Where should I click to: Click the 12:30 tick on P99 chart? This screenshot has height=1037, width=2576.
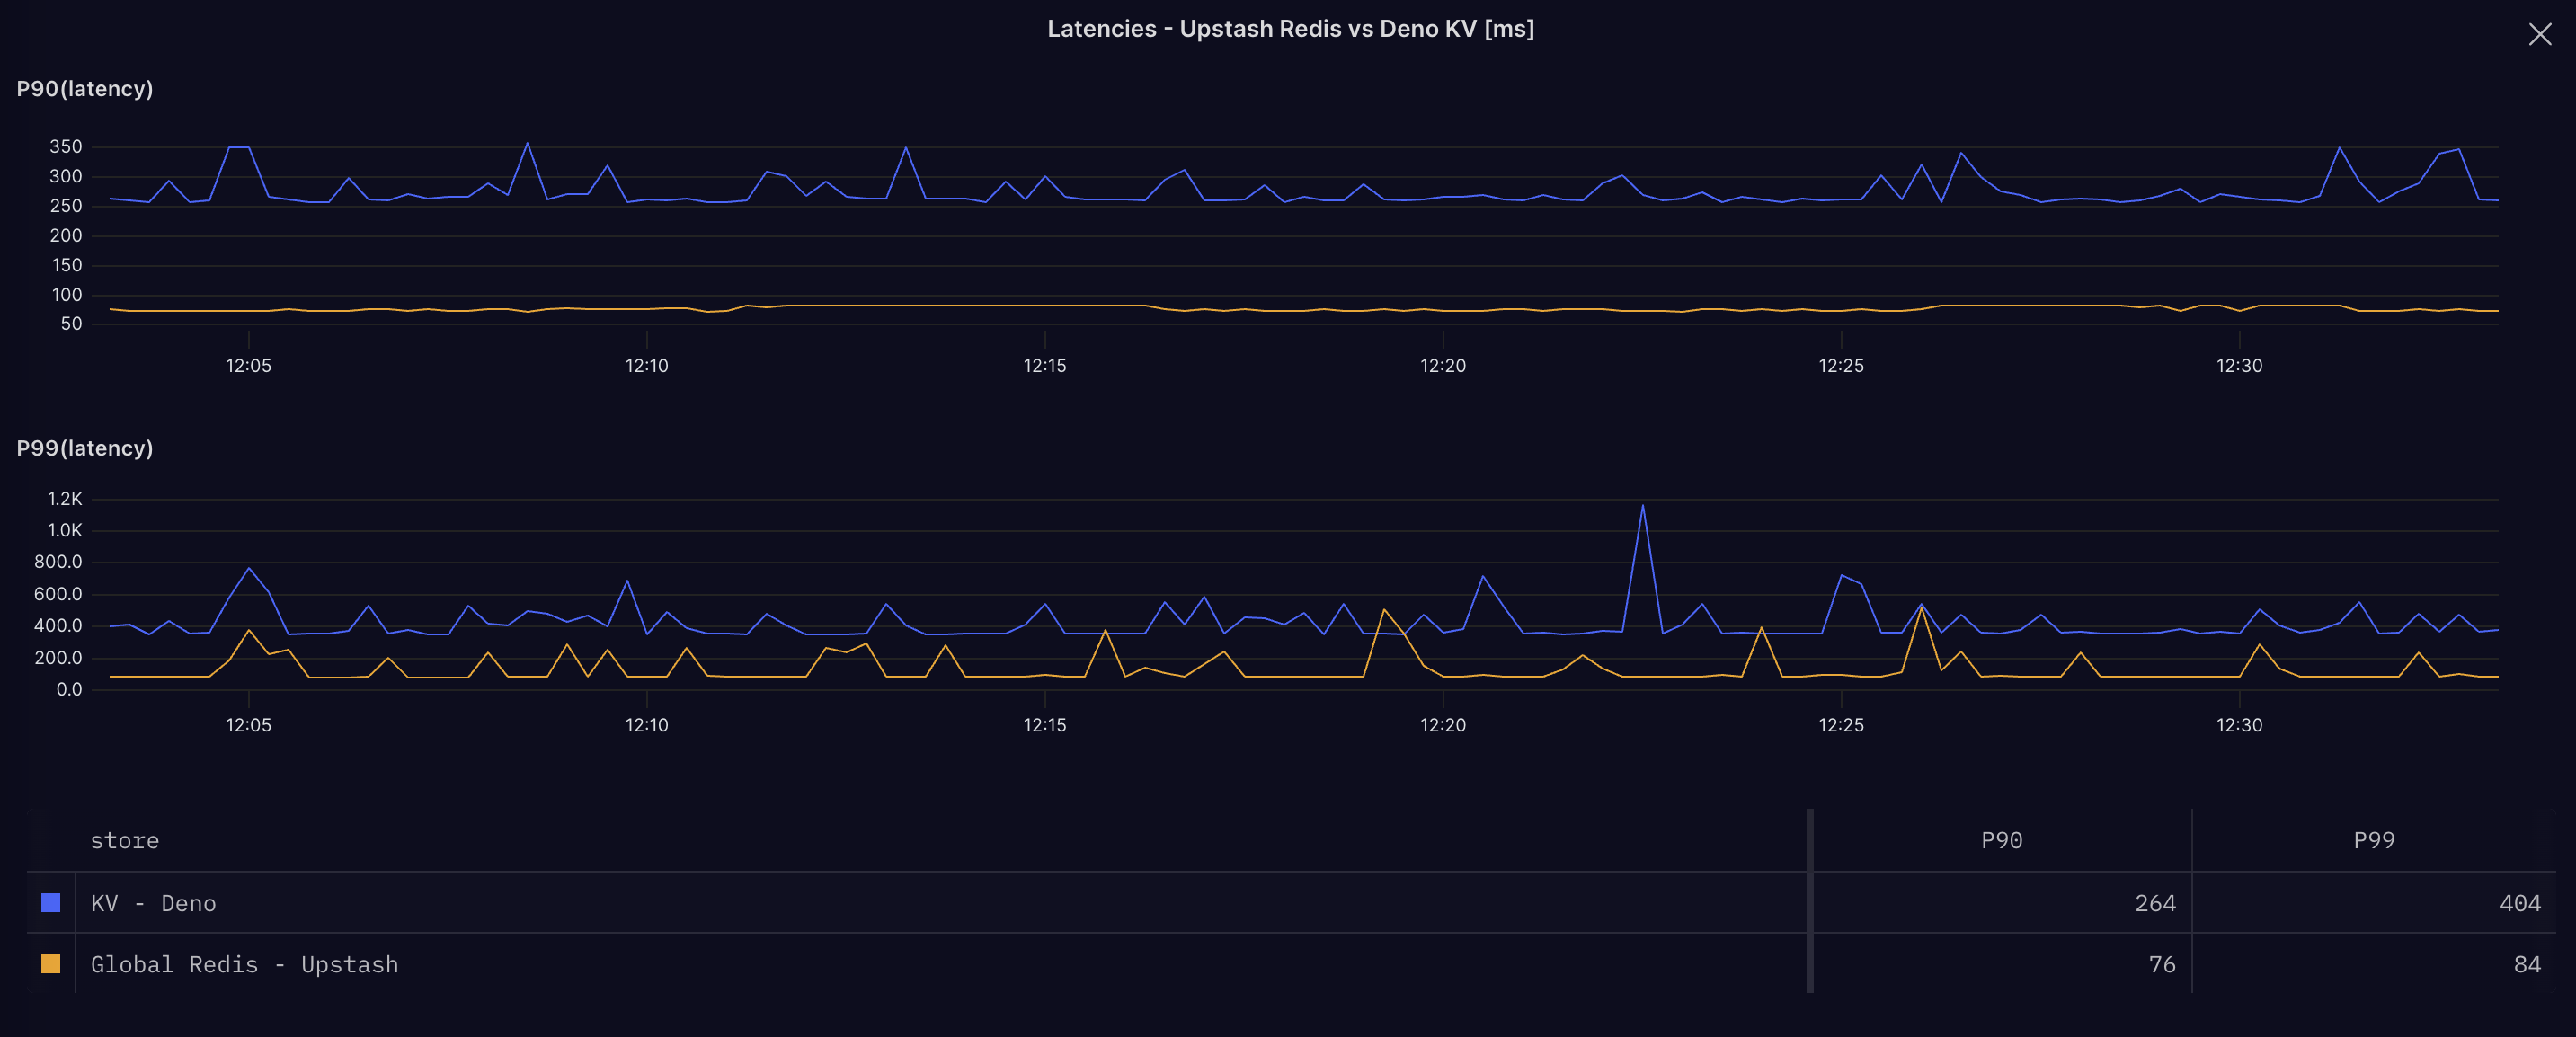(2238, 725)
